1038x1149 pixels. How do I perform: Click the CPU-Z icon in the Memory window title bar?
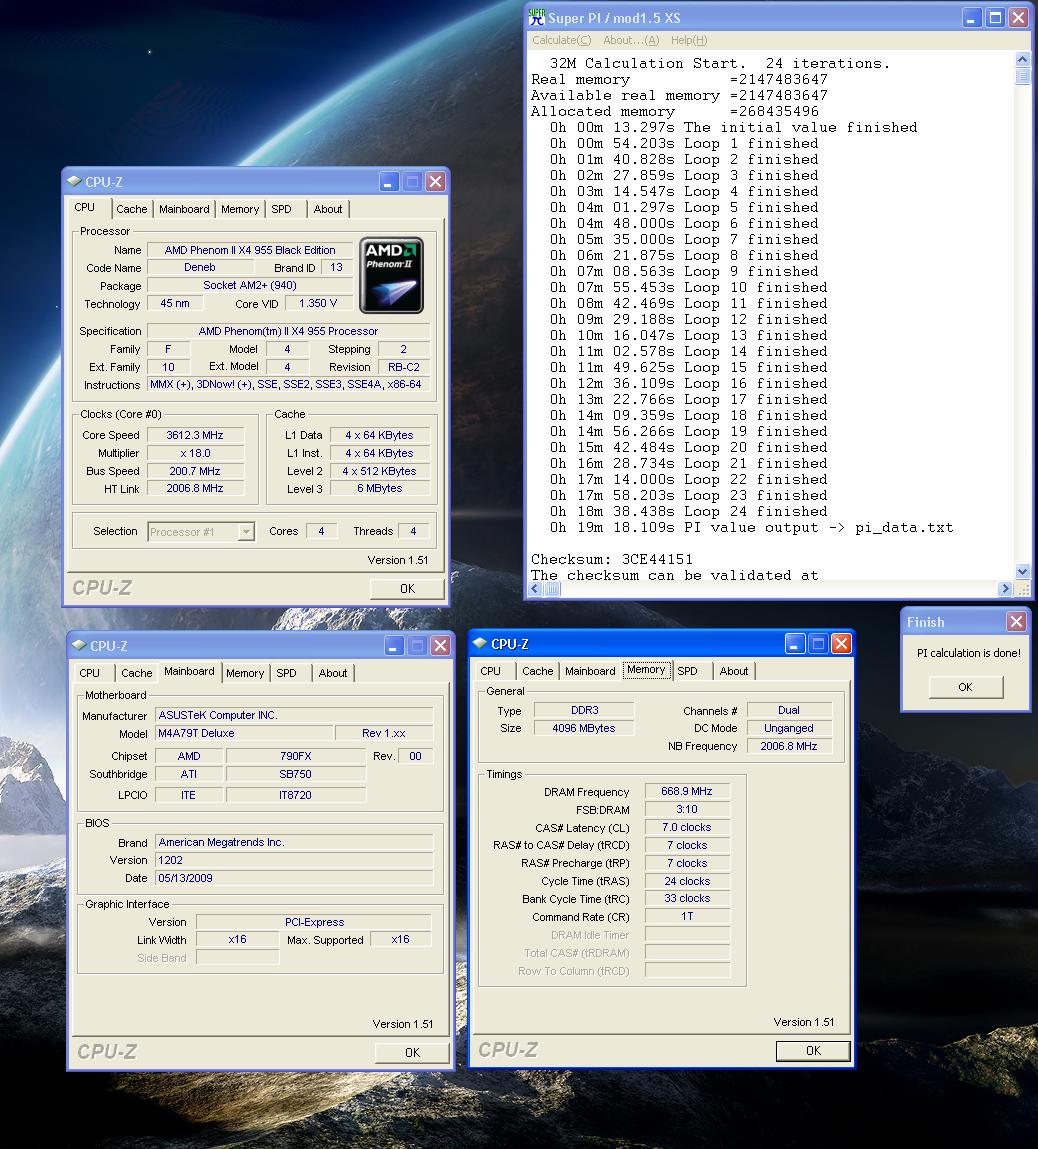pyautogui.click(x=480, y=643)
